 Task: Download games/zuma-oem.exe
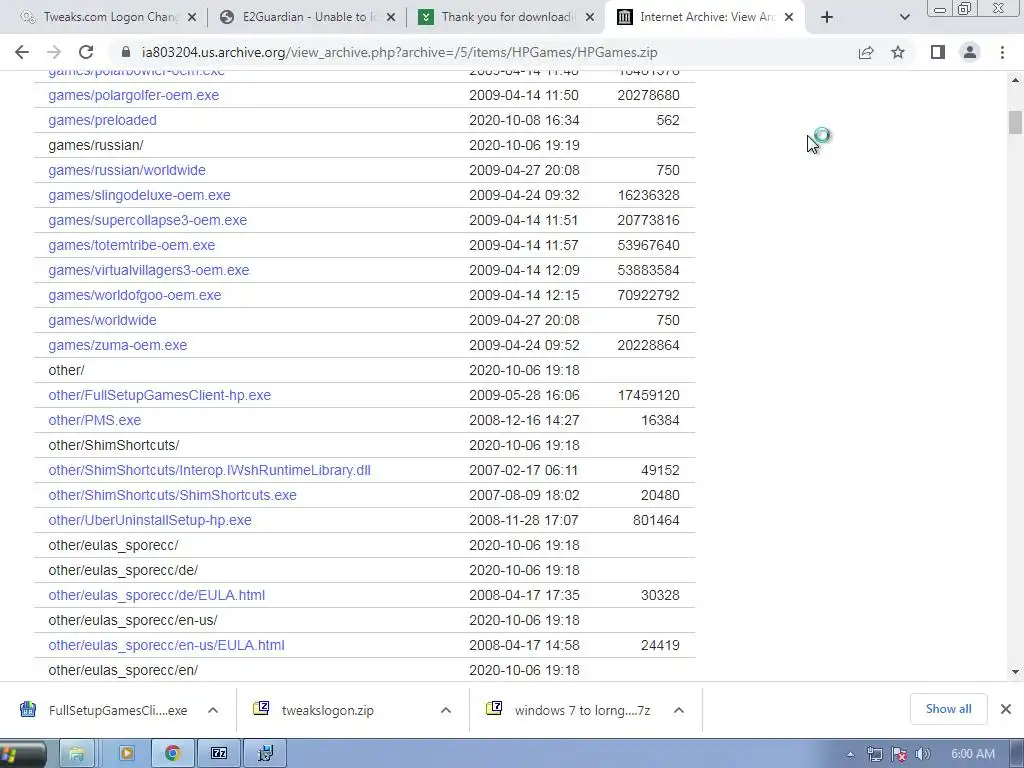click(x=118, y=345)
